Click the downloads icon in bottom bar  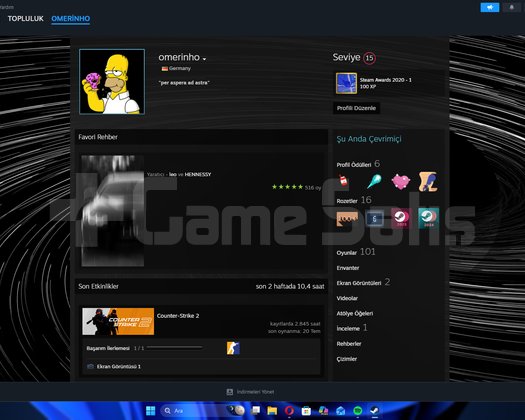[x=230, y=392]
